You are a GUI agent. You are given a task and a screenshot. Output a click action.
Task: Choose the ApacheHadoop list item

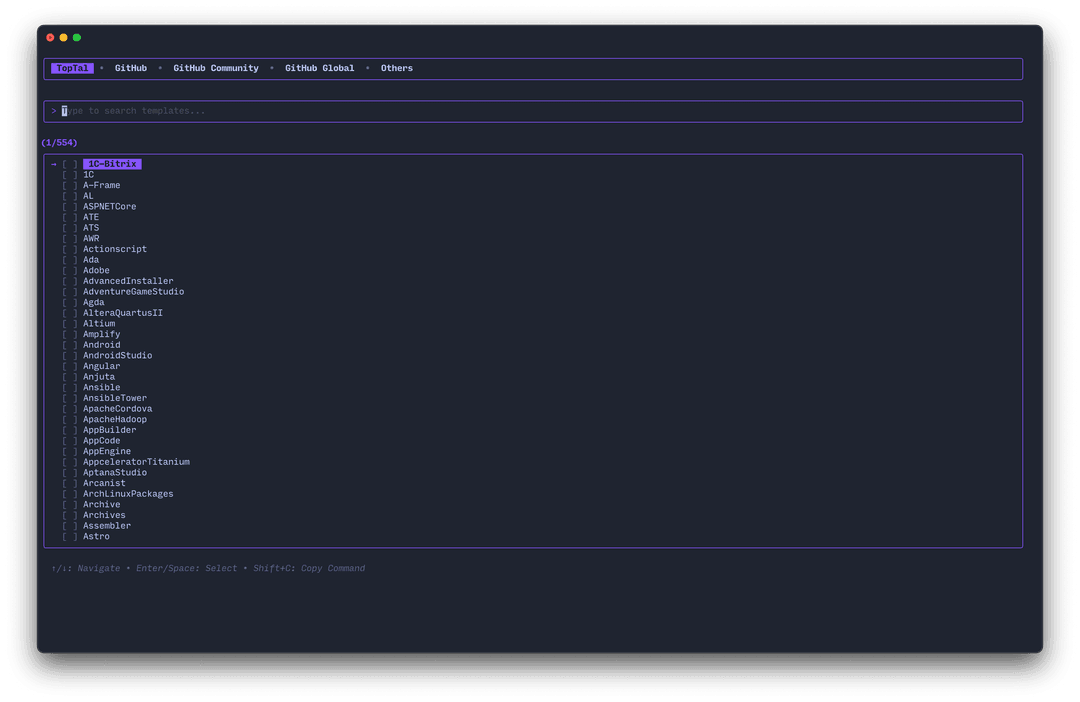coord(115,420)
